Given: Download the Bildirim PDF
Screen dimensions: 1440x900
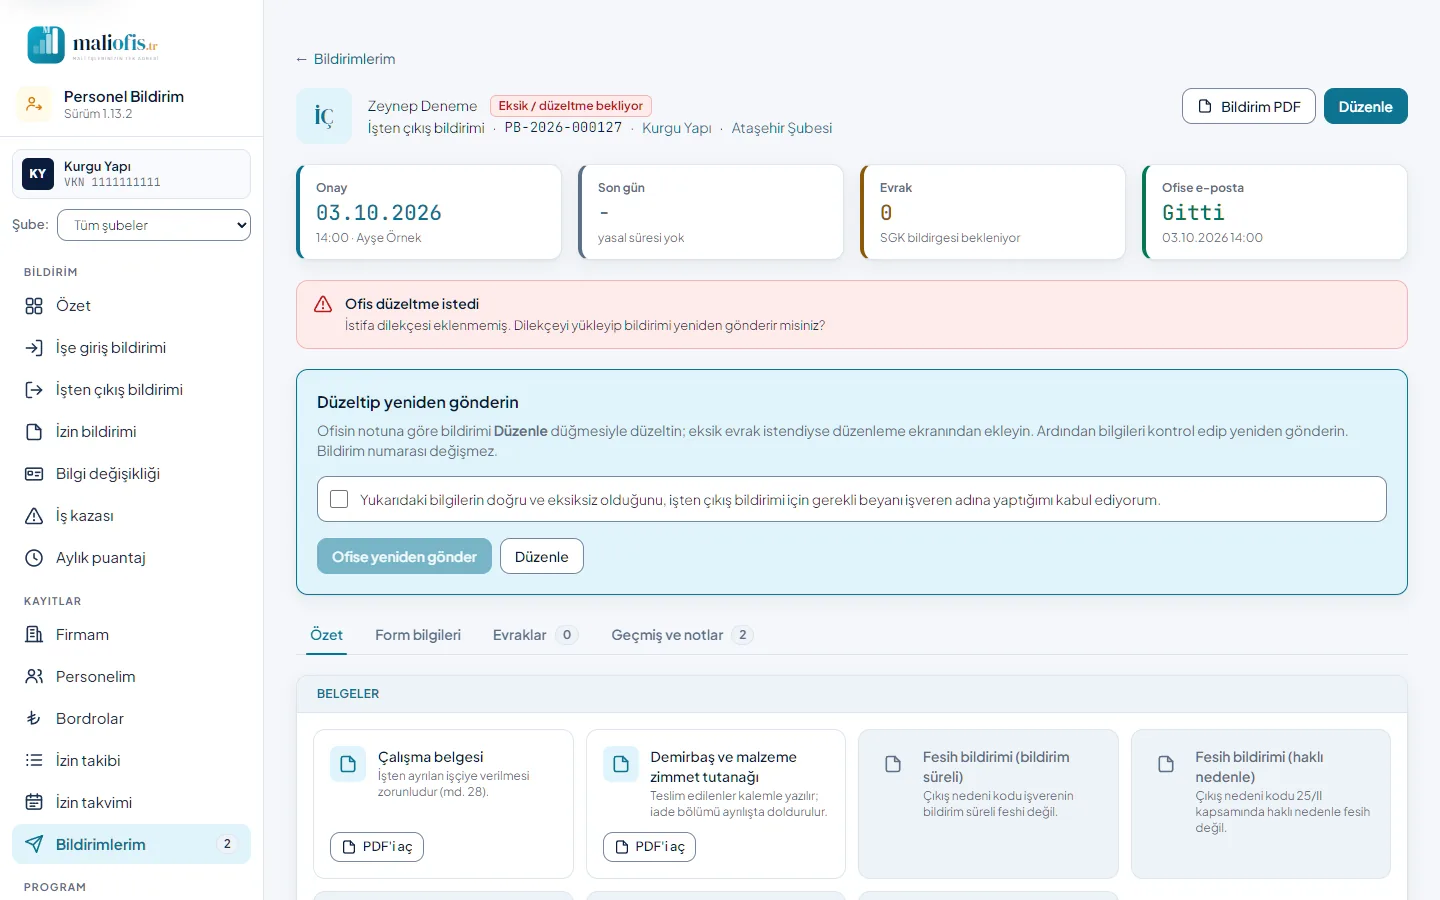Looking at the screenshot, I should tap(1249, 107).
